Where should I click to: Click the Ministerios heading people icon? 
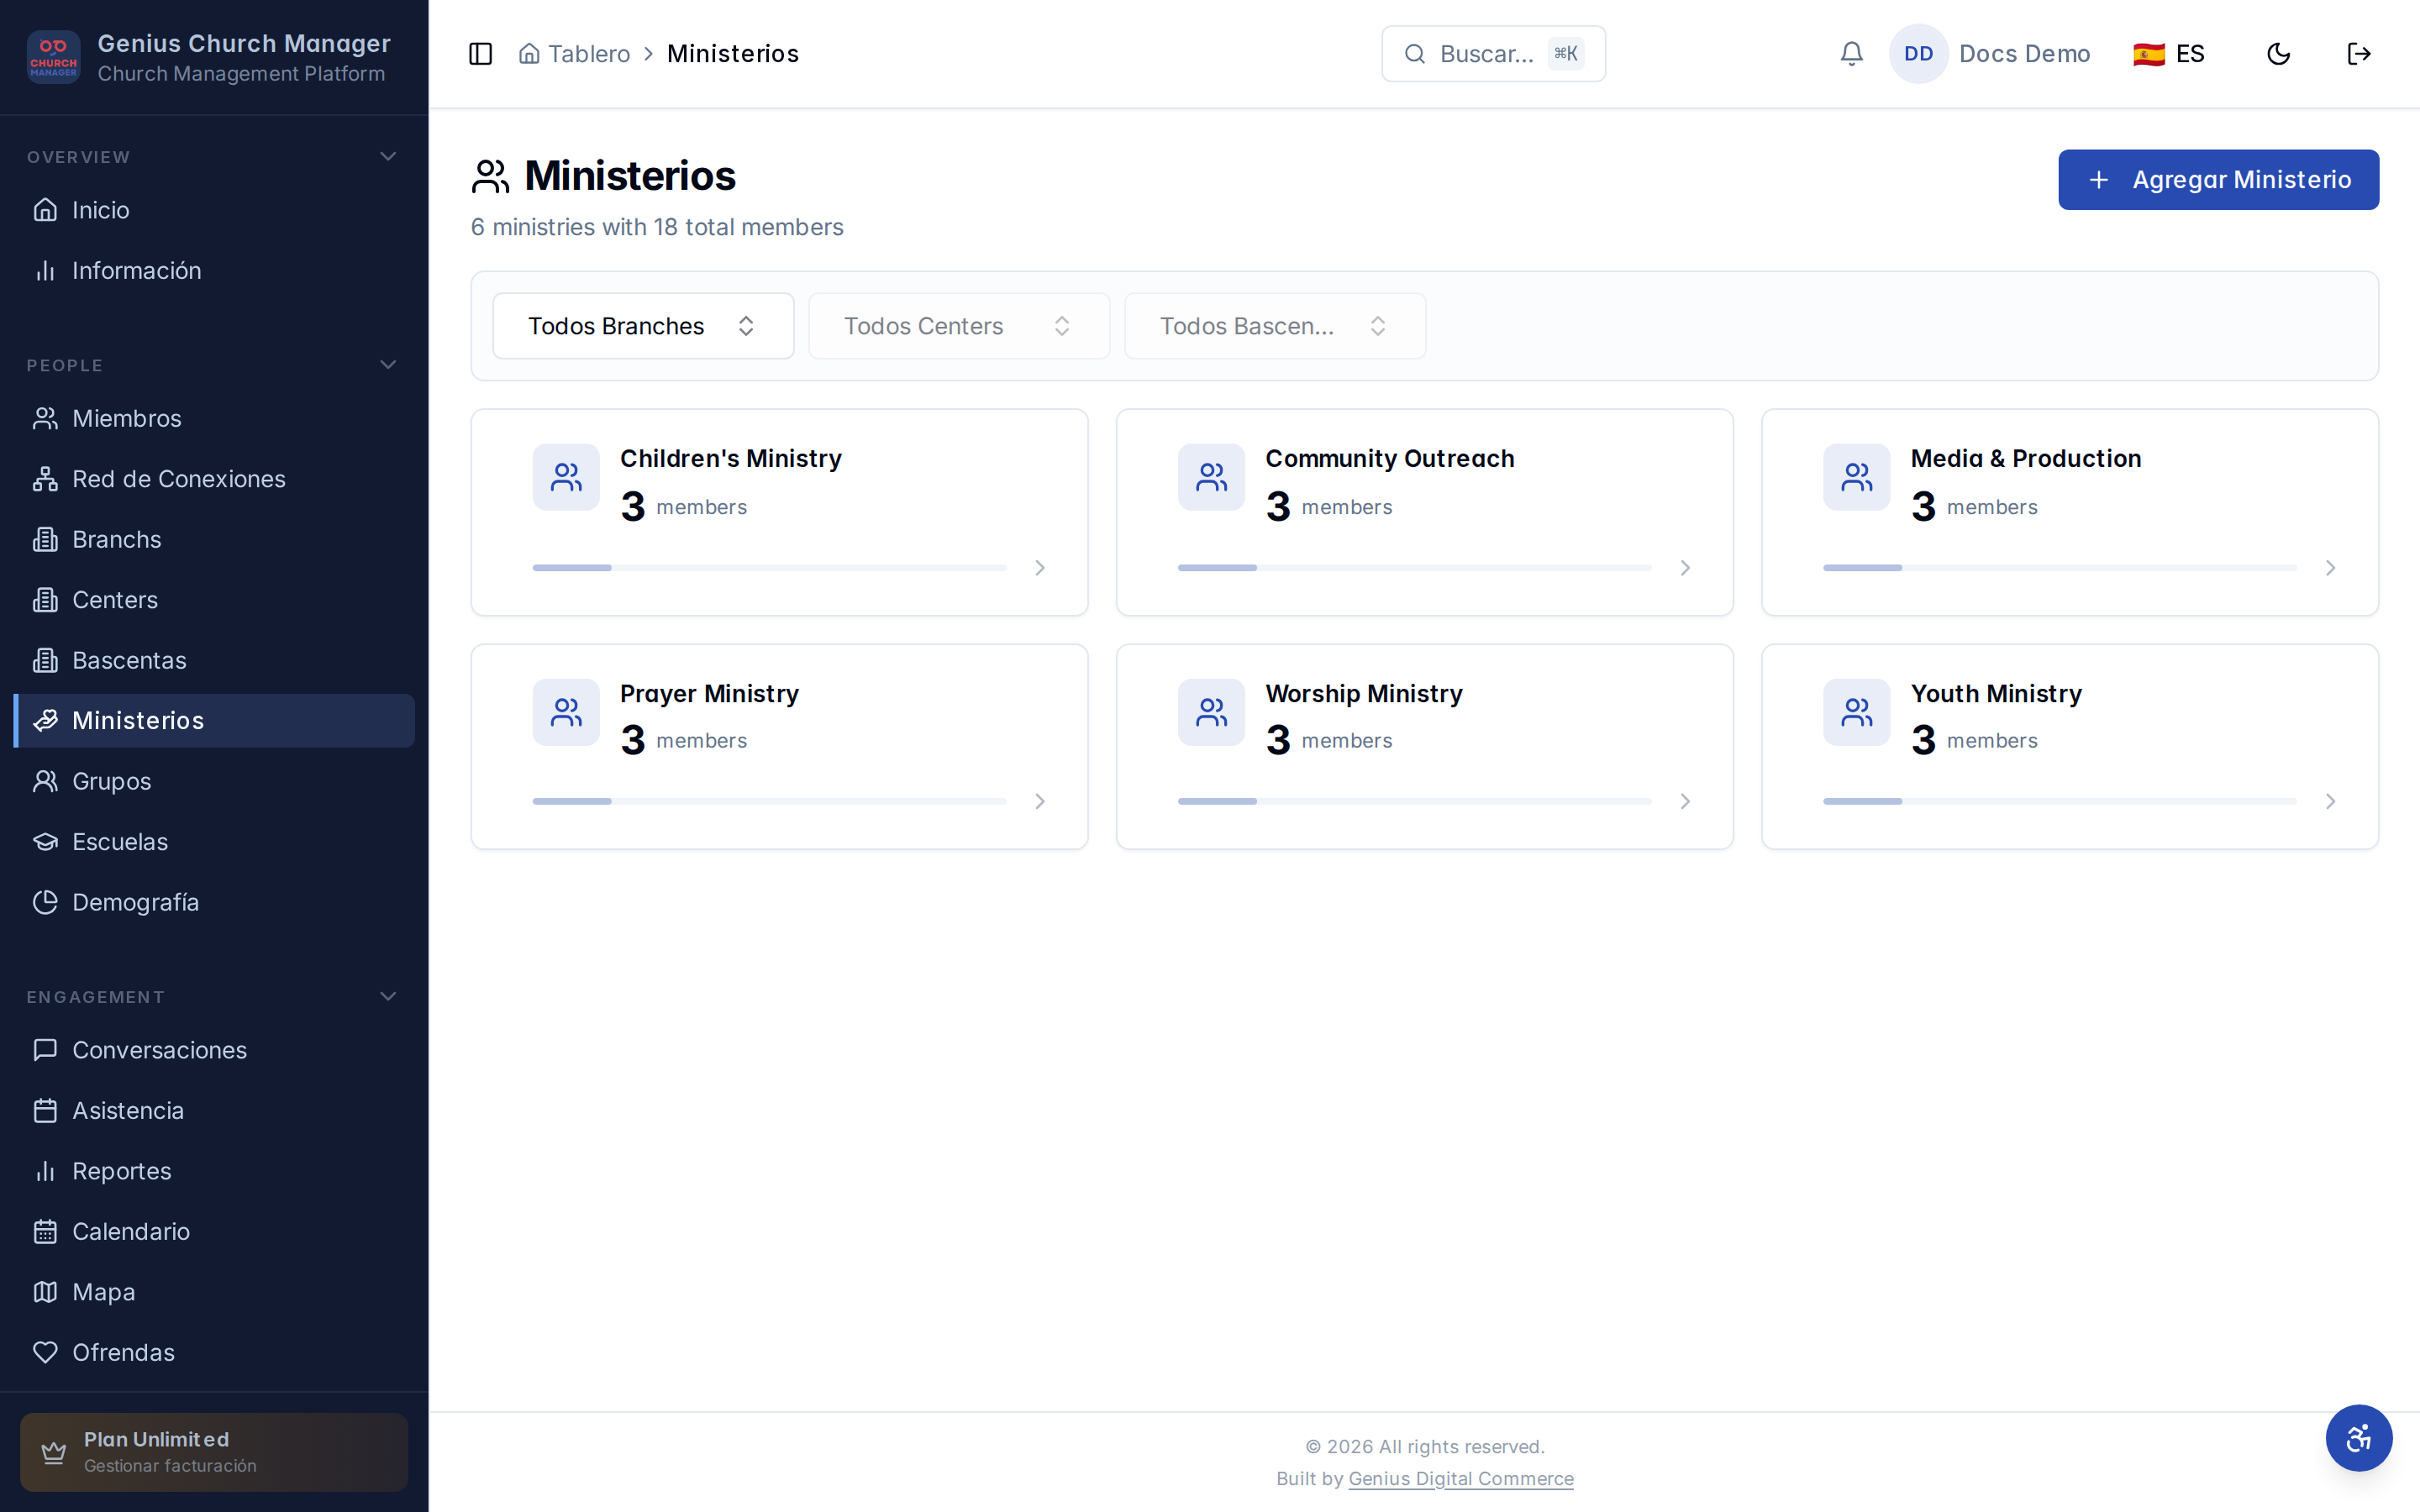coord(490,176)
